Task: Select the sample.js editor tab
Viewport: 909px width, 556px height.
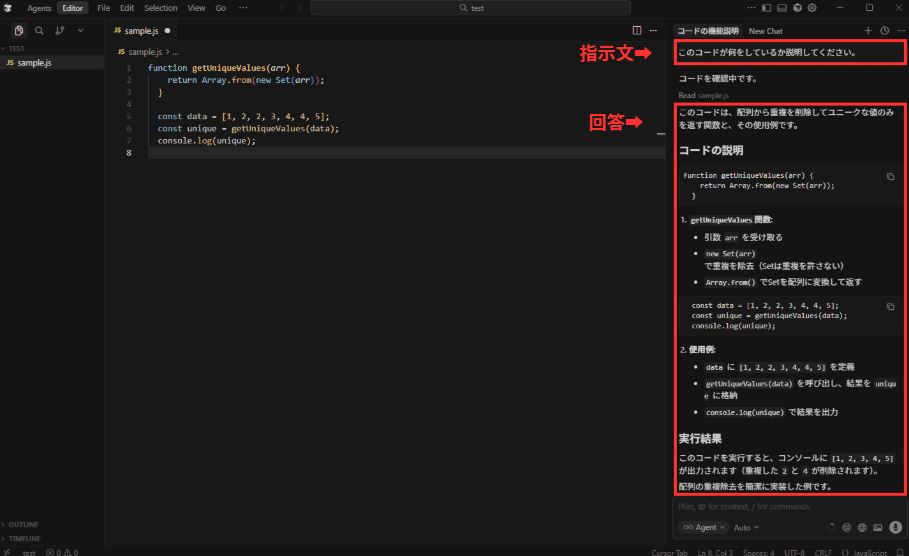Action: coord(142,31)
